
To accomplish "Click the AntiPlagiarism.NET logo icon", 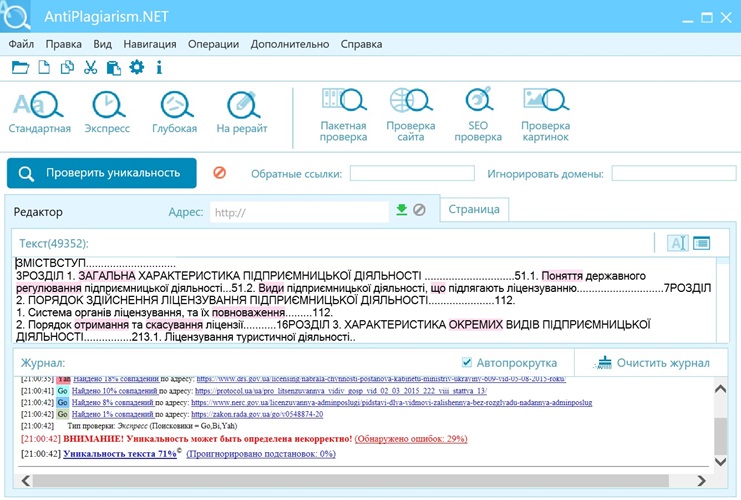I will point(16,16).
